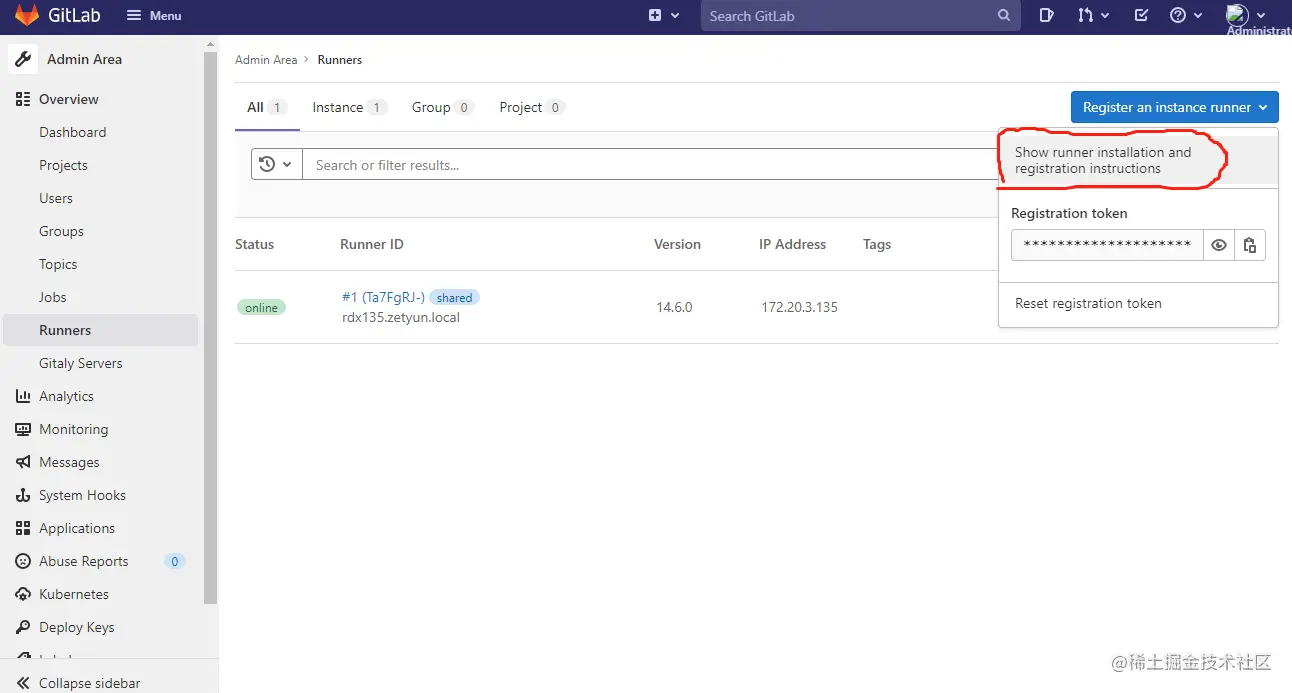Click the Applications grid icon

(23, 528)
